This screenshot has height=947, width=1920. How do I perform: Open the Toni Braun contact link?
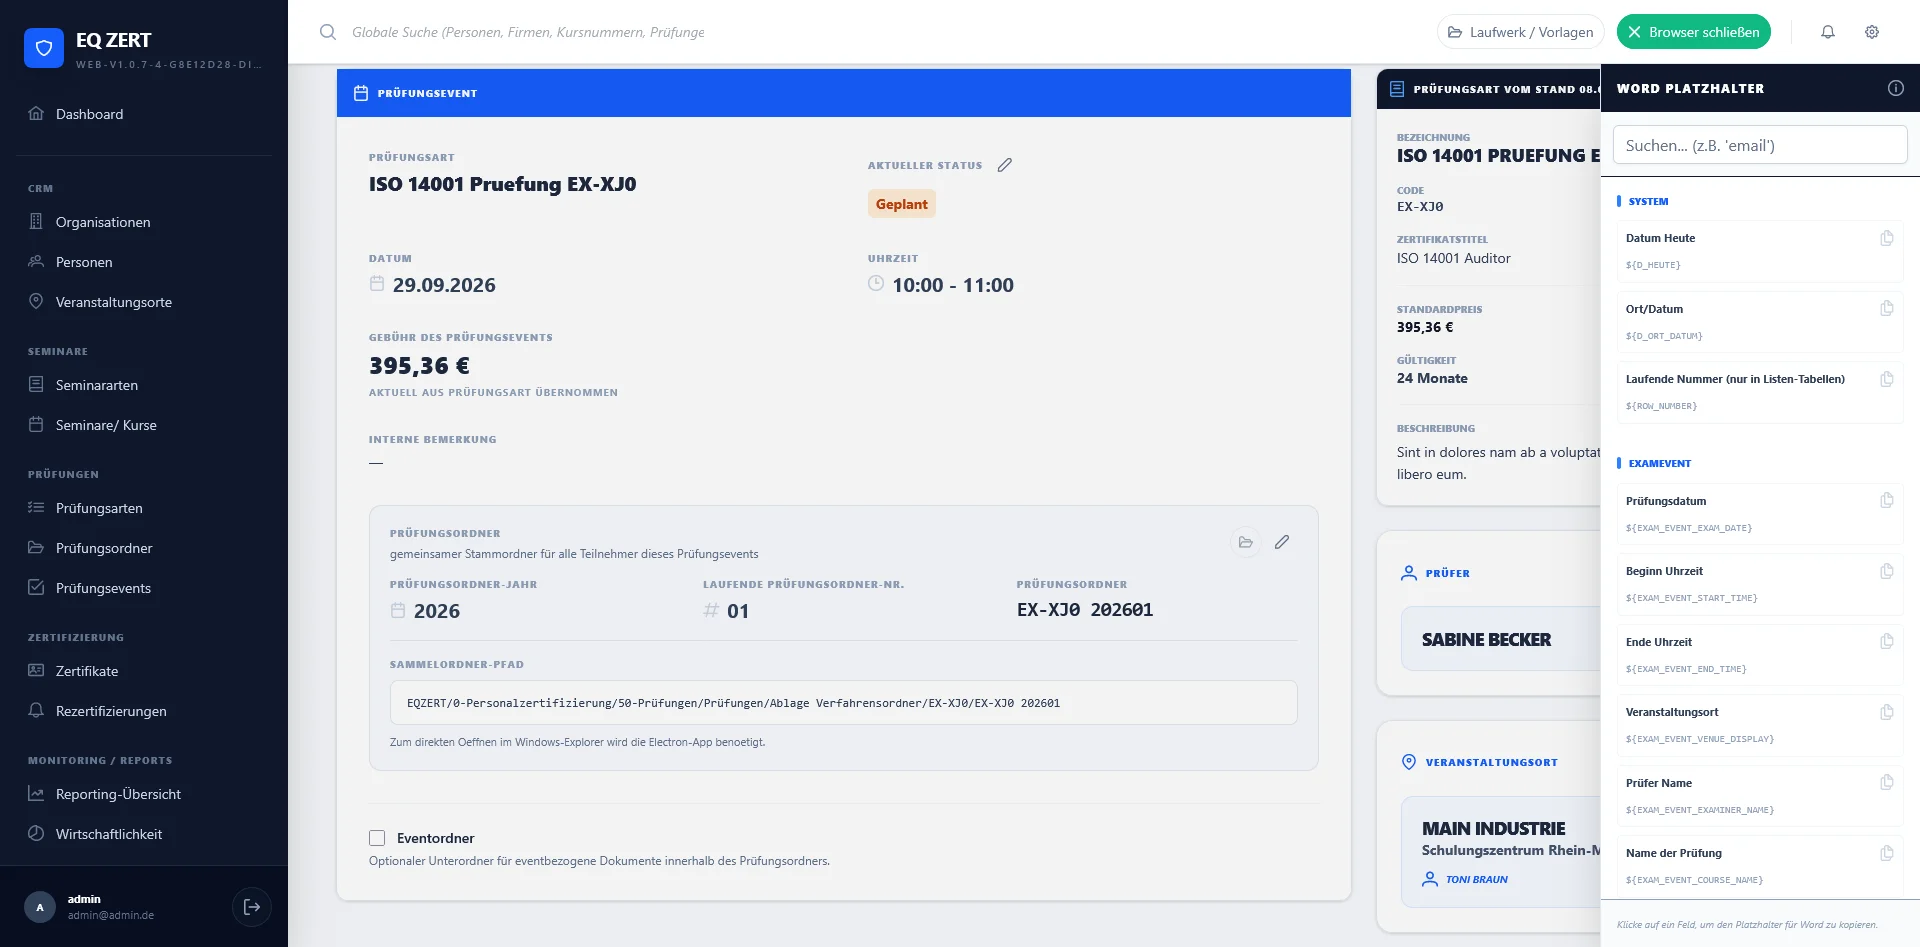(x=1476, y=880)
